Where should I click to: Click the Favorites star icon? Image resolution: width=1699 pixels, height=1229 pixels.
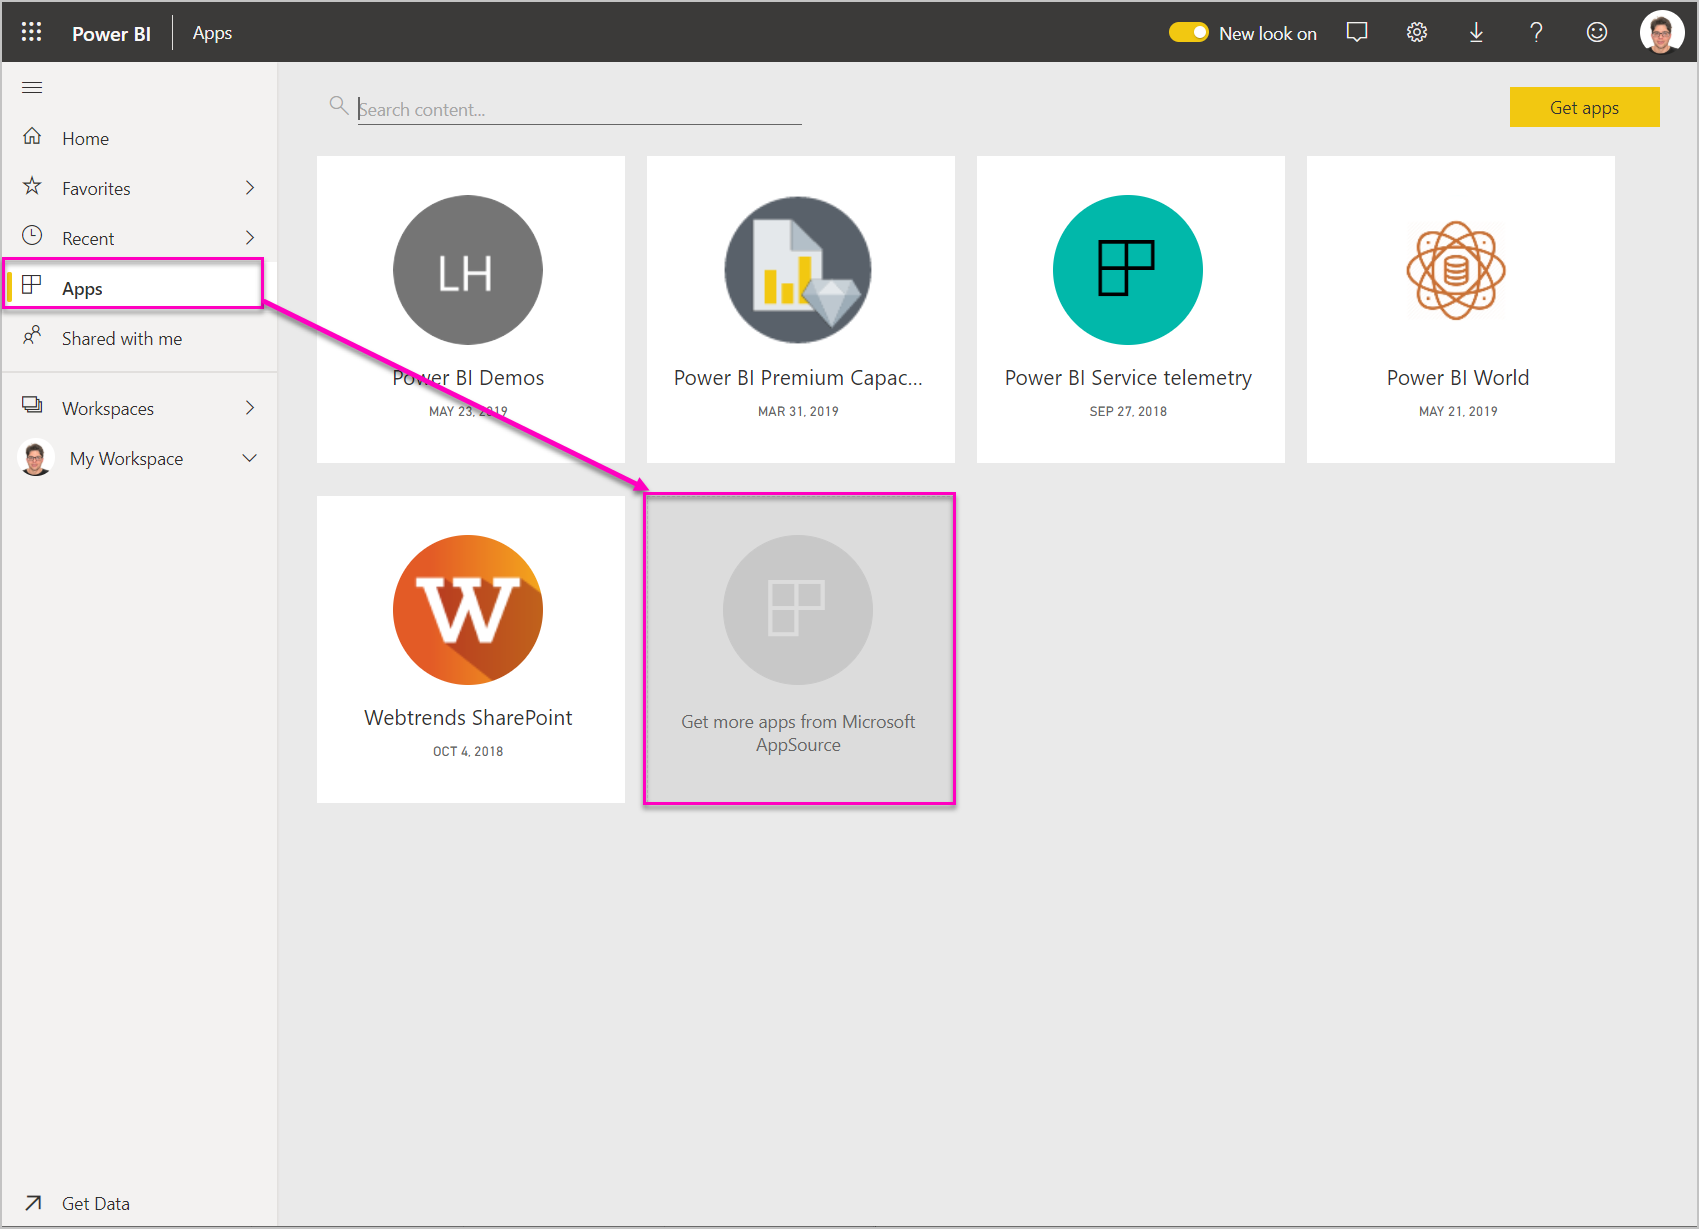pyautogui.click(x=32, y=186)
